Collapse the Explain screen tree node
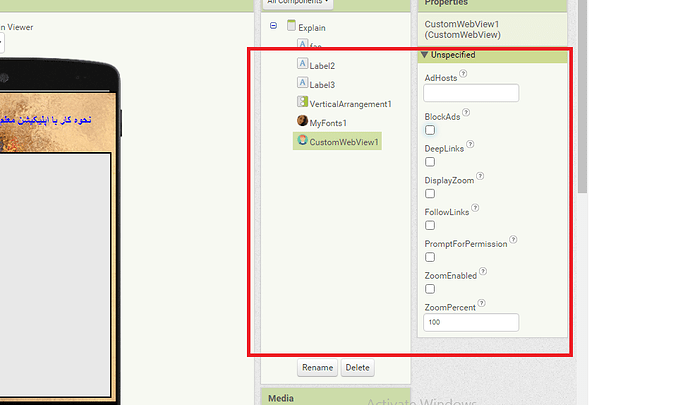Screen dimensions: 690x405 click(x=273, y=27)
